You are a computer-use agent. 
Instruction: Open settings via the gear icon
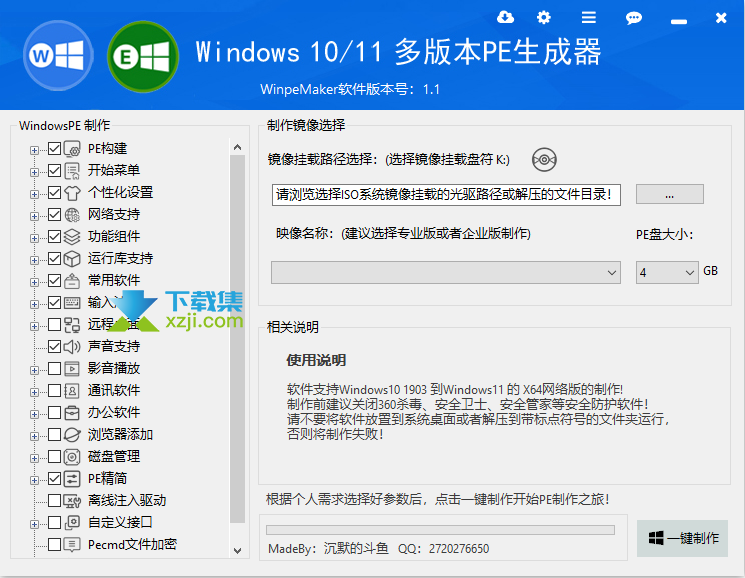click(544, 18)
